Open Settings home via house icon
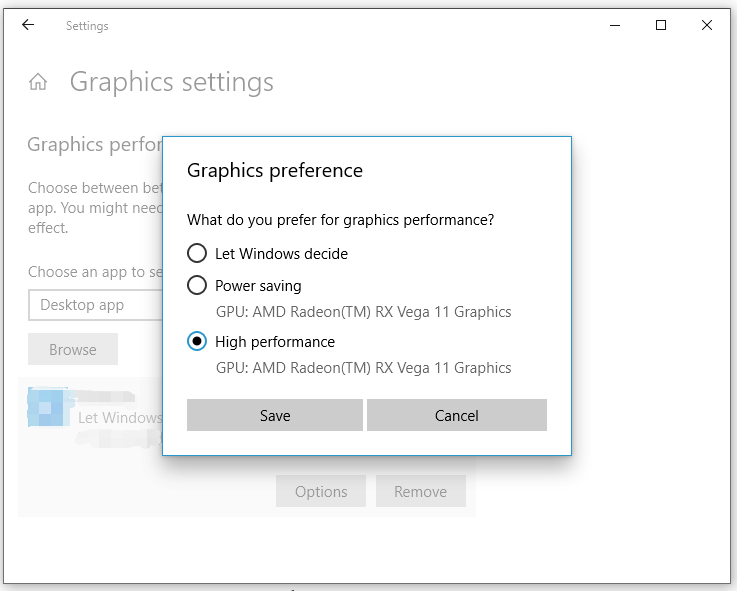This screenshot has height=591, width=737. click(x=38, y=82)
